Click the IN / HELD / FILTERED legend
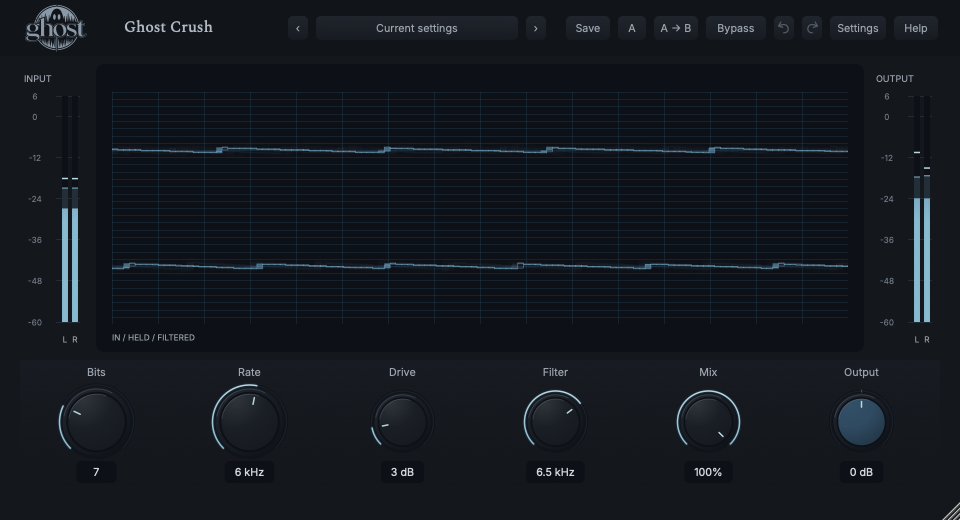This screenshot has width=960, height=520. click(153, 337)
